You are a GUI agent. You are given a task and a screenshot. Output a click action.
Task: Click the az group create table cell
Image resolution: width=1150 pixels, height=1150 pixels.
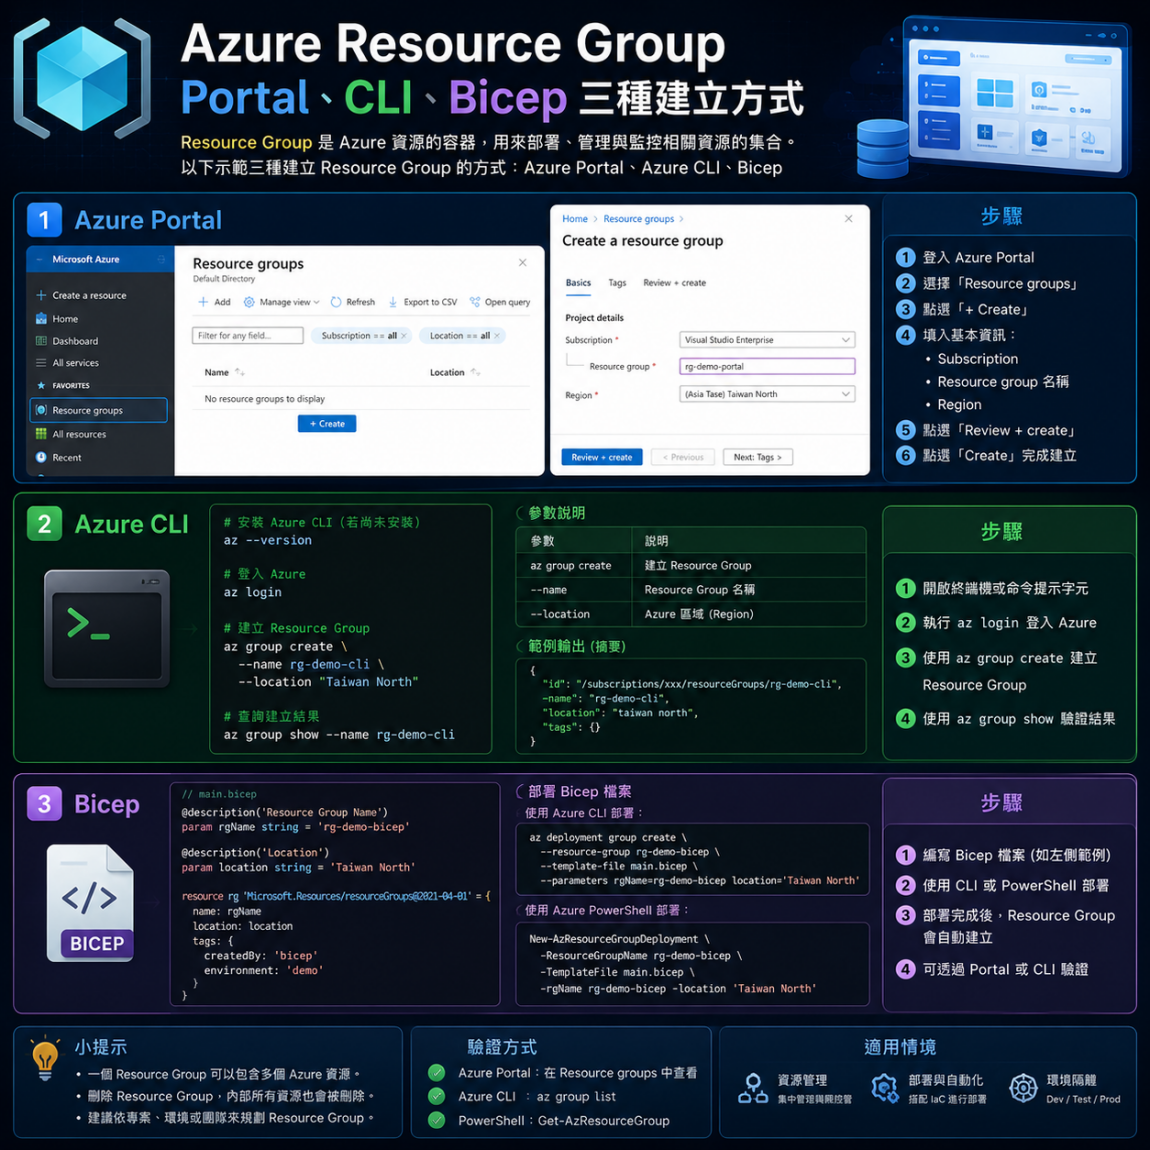(x=574, y=566)
